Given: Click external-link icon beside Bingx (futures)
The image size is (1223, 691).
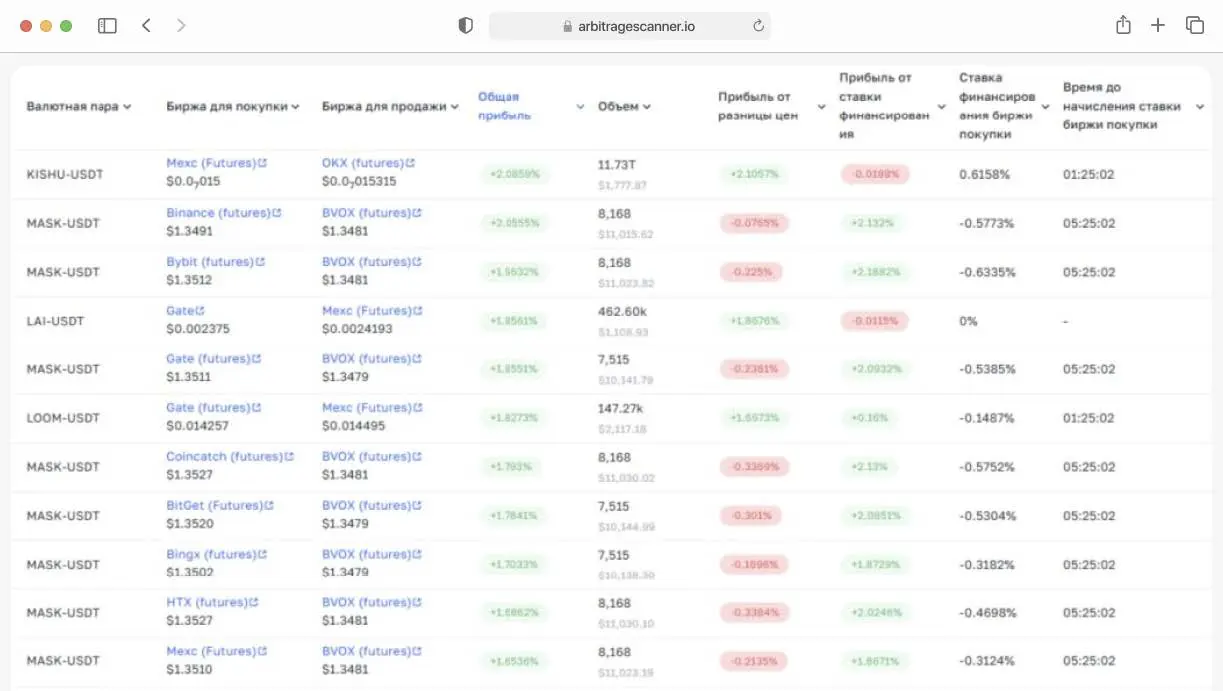Looking at the screenshot, I should (263, 555).
